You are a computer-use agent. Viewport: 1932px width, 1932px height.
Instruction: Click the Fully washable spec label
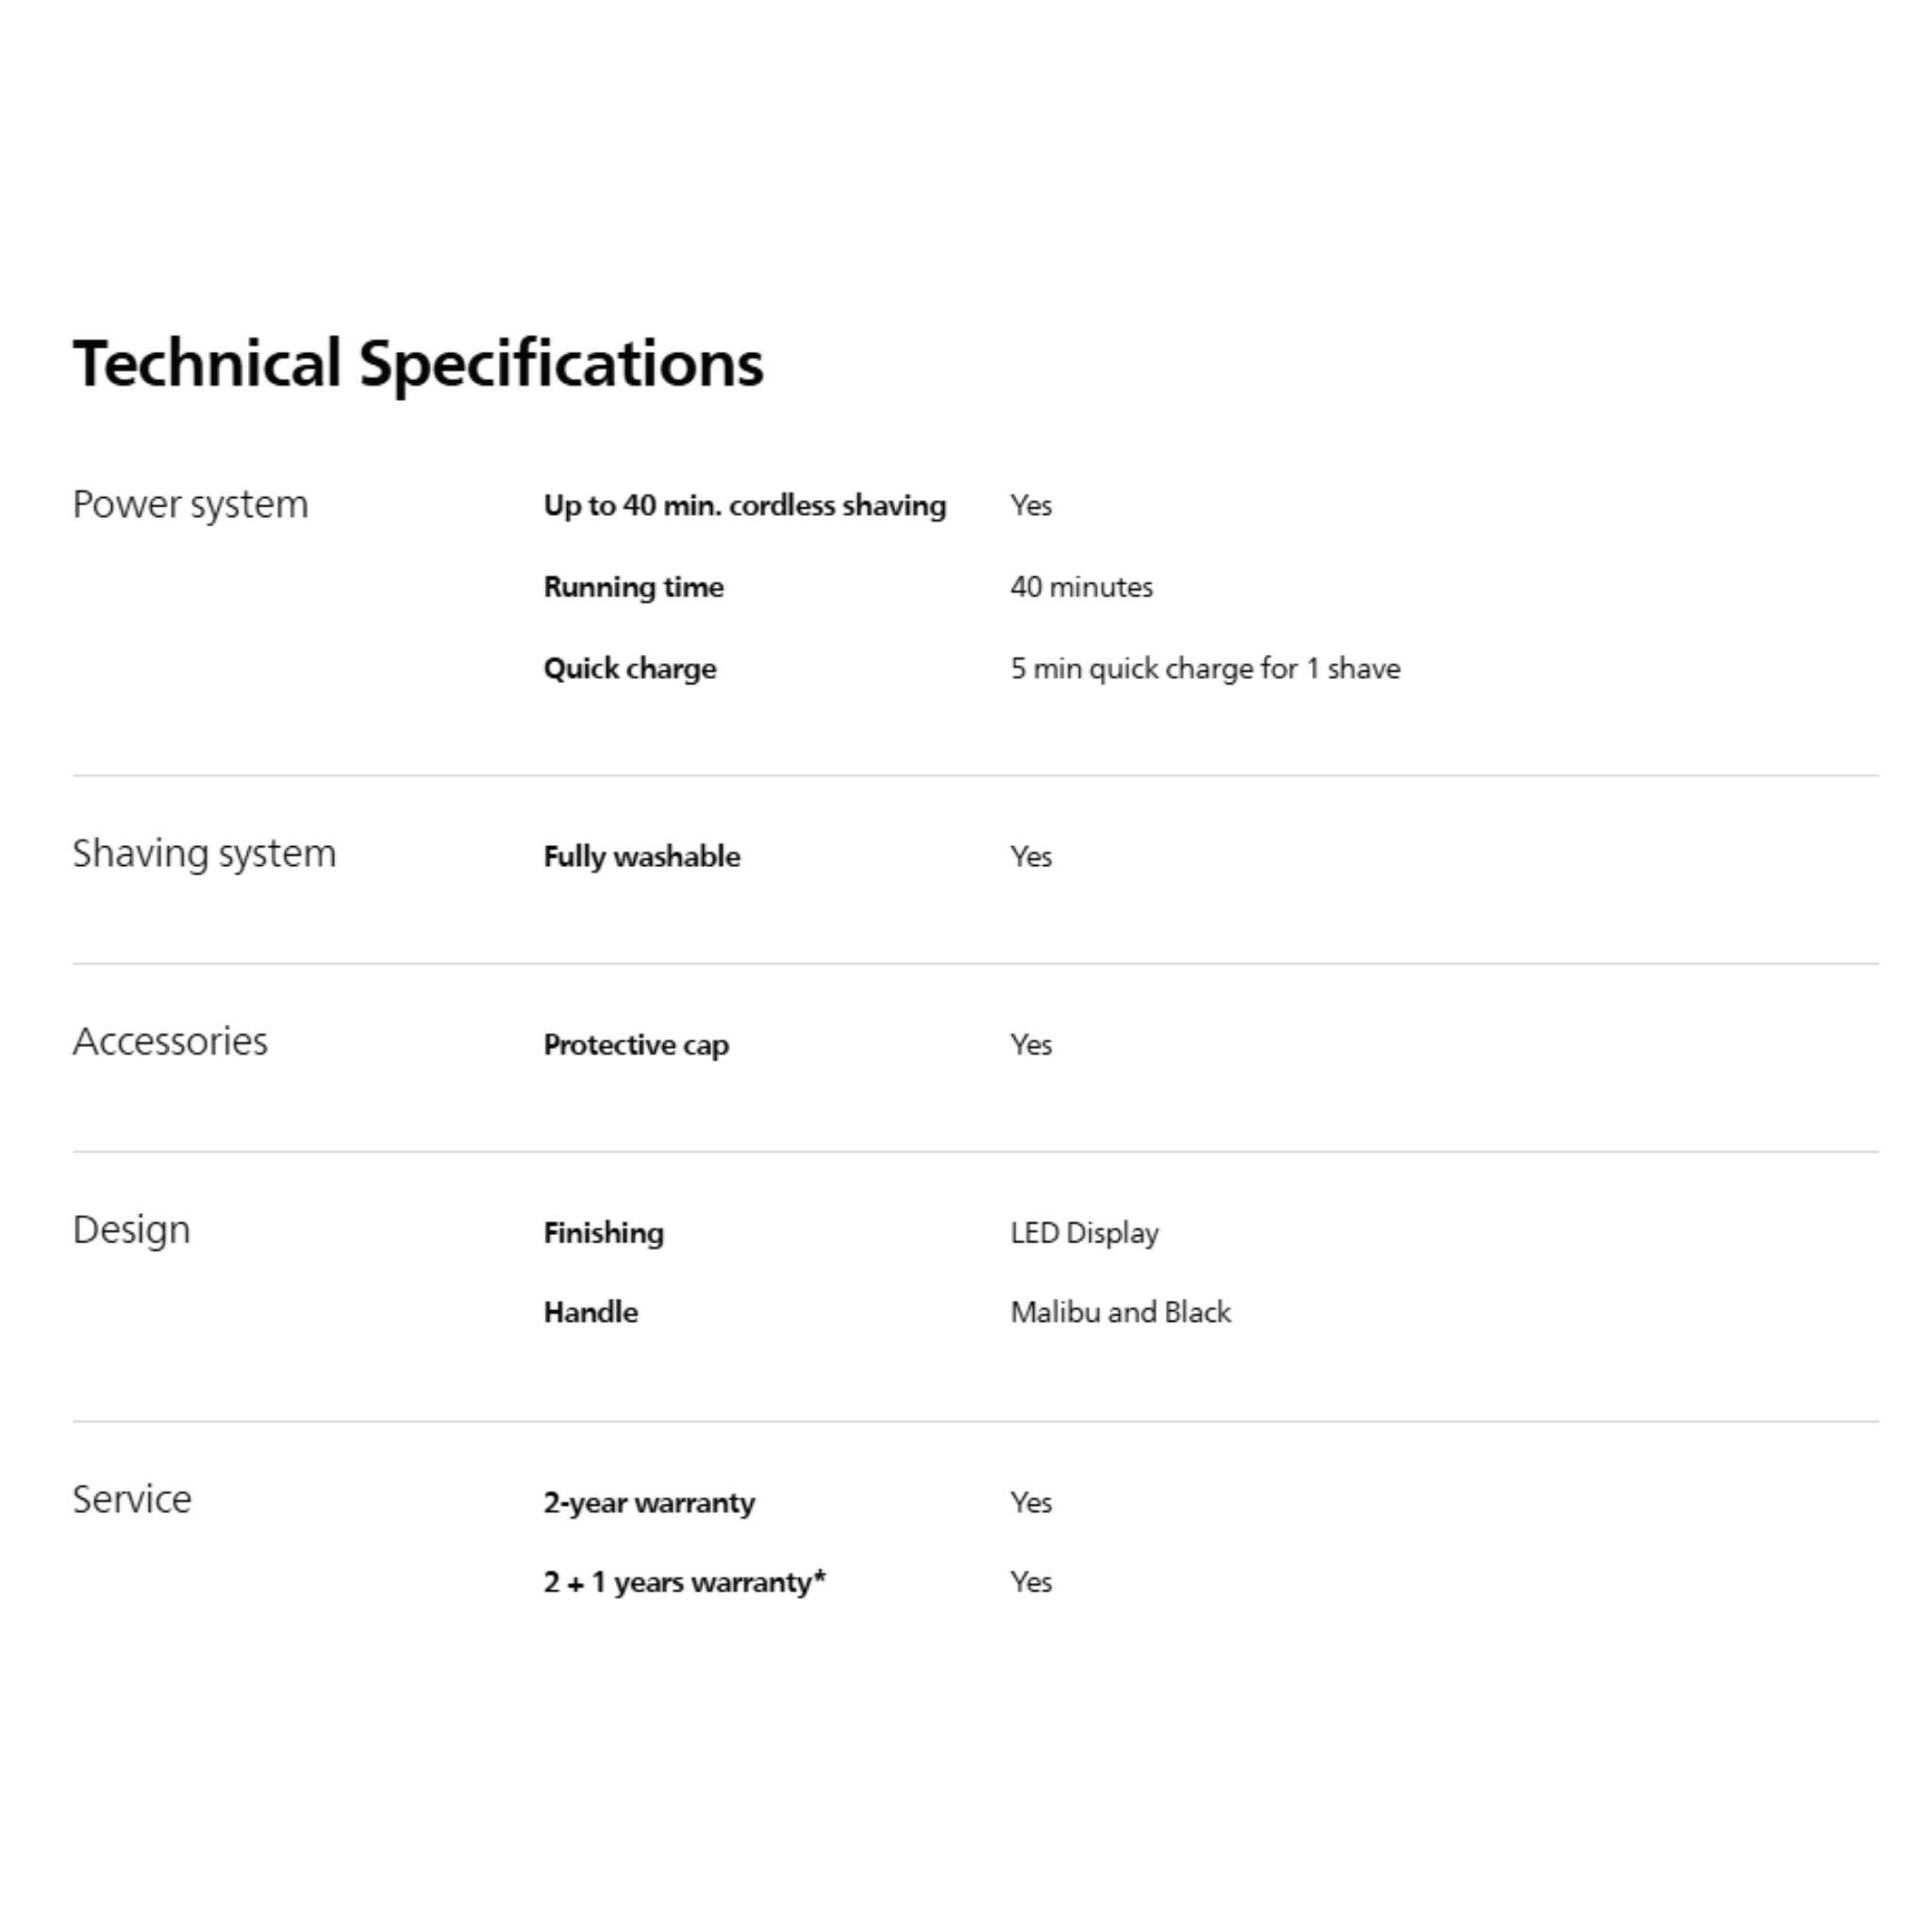[x=642, y=857]
